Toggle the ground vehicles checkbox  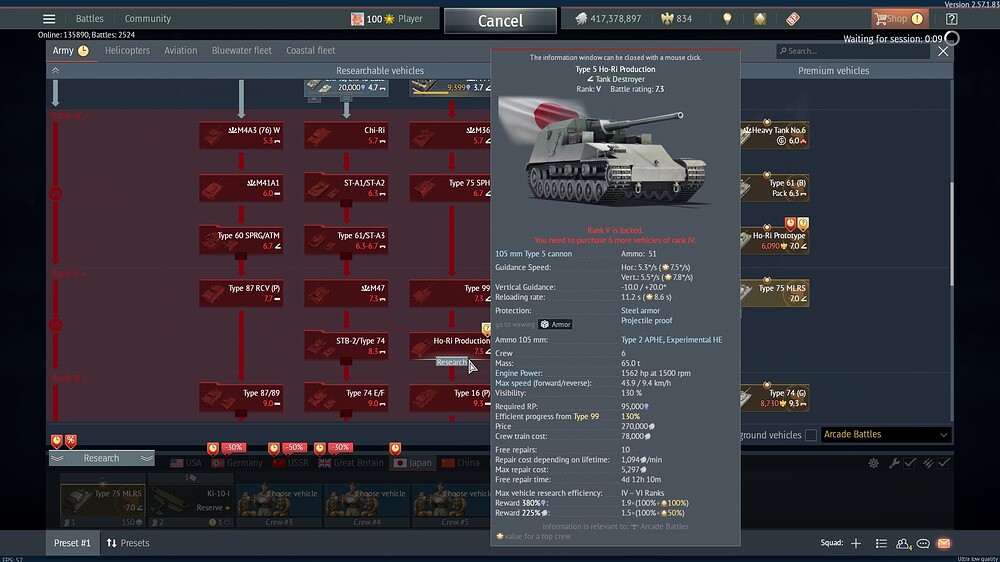tap(811, 435)
